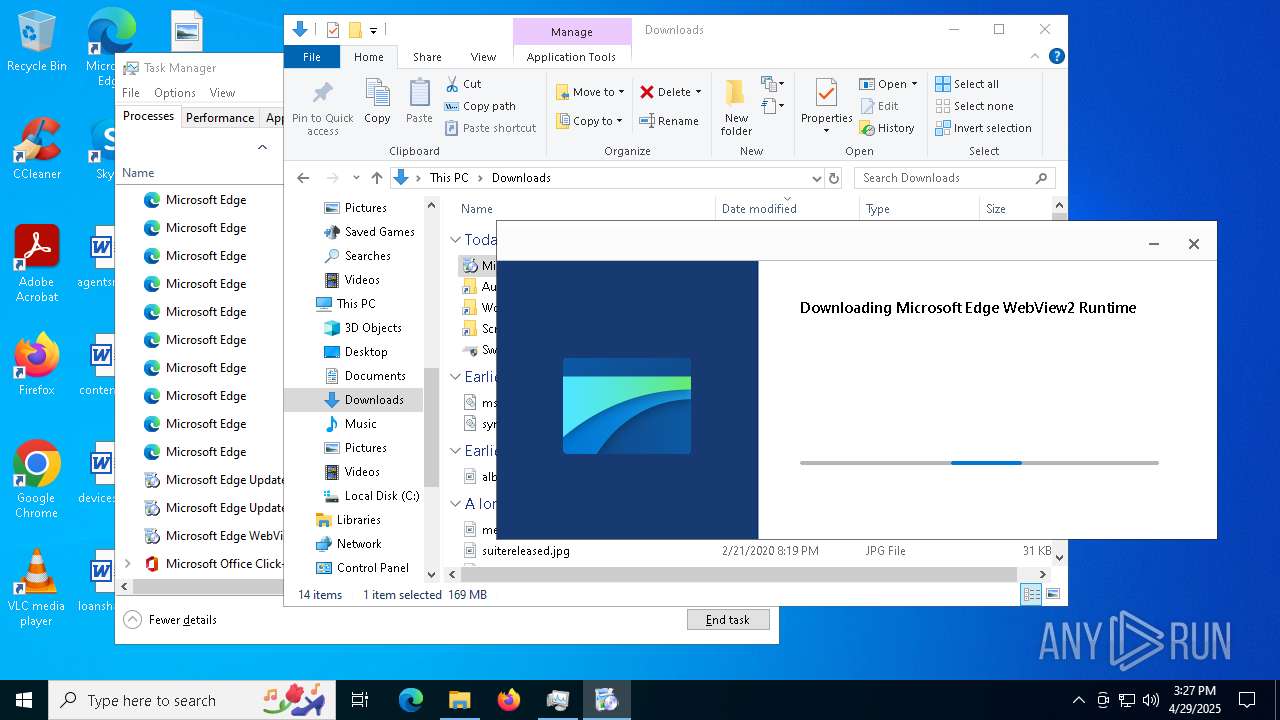Open the File tab
Screen dimensions: 1280x720
pos(312,57)
